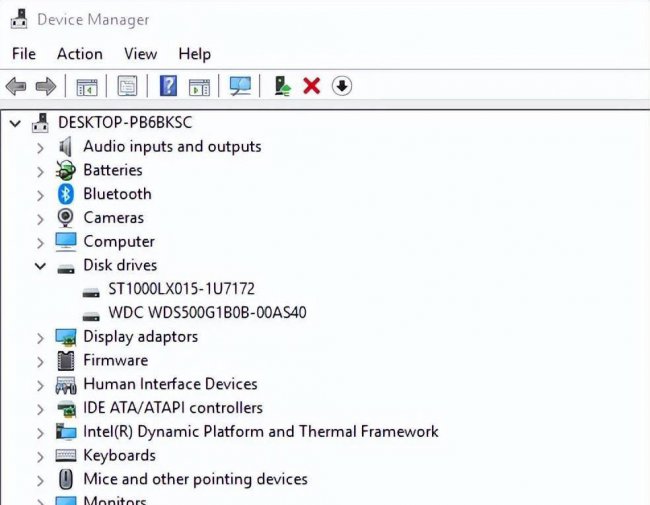Click the IDE ATA/ATAPI controllers icon
The width and height of the screenshot is (650, 505).
pos(66,409)
